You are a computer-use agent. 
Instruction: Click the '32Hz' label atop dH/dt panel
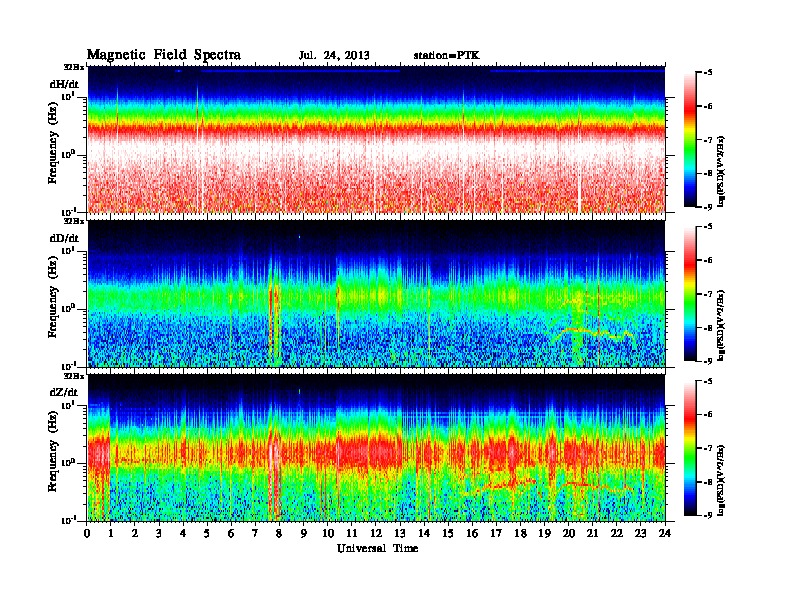[74, 67]
